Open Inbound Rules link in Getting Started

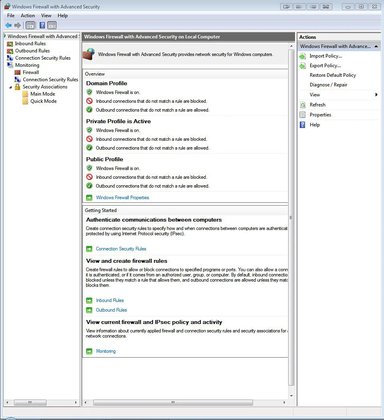tap(110, 300)
